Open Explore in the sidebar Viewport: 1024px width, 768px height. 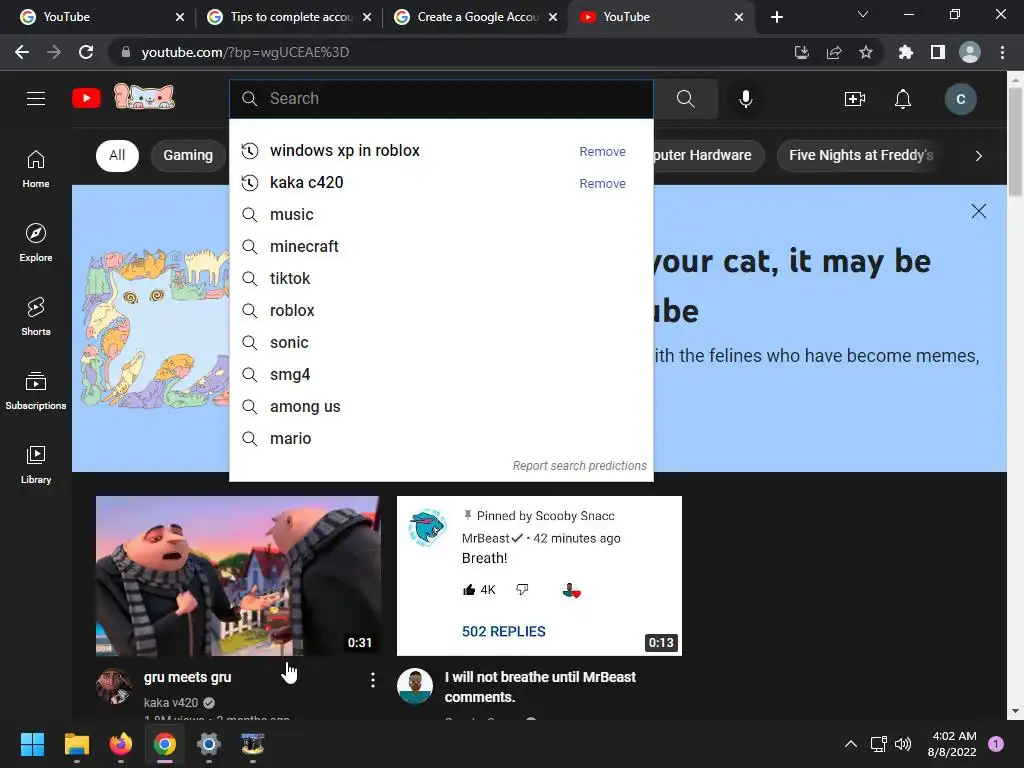[36, 242]
